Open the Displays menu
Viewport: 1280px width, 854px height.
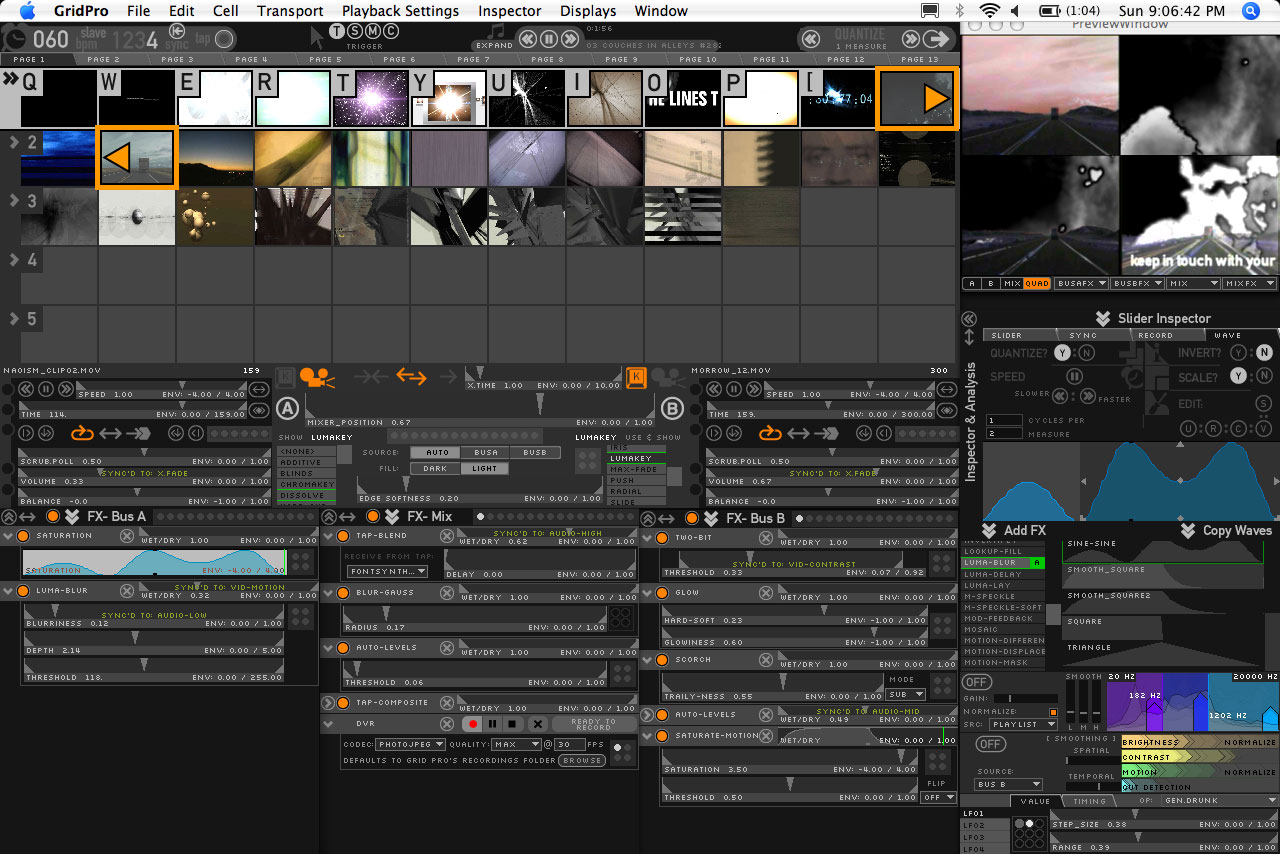pos(588,11)
